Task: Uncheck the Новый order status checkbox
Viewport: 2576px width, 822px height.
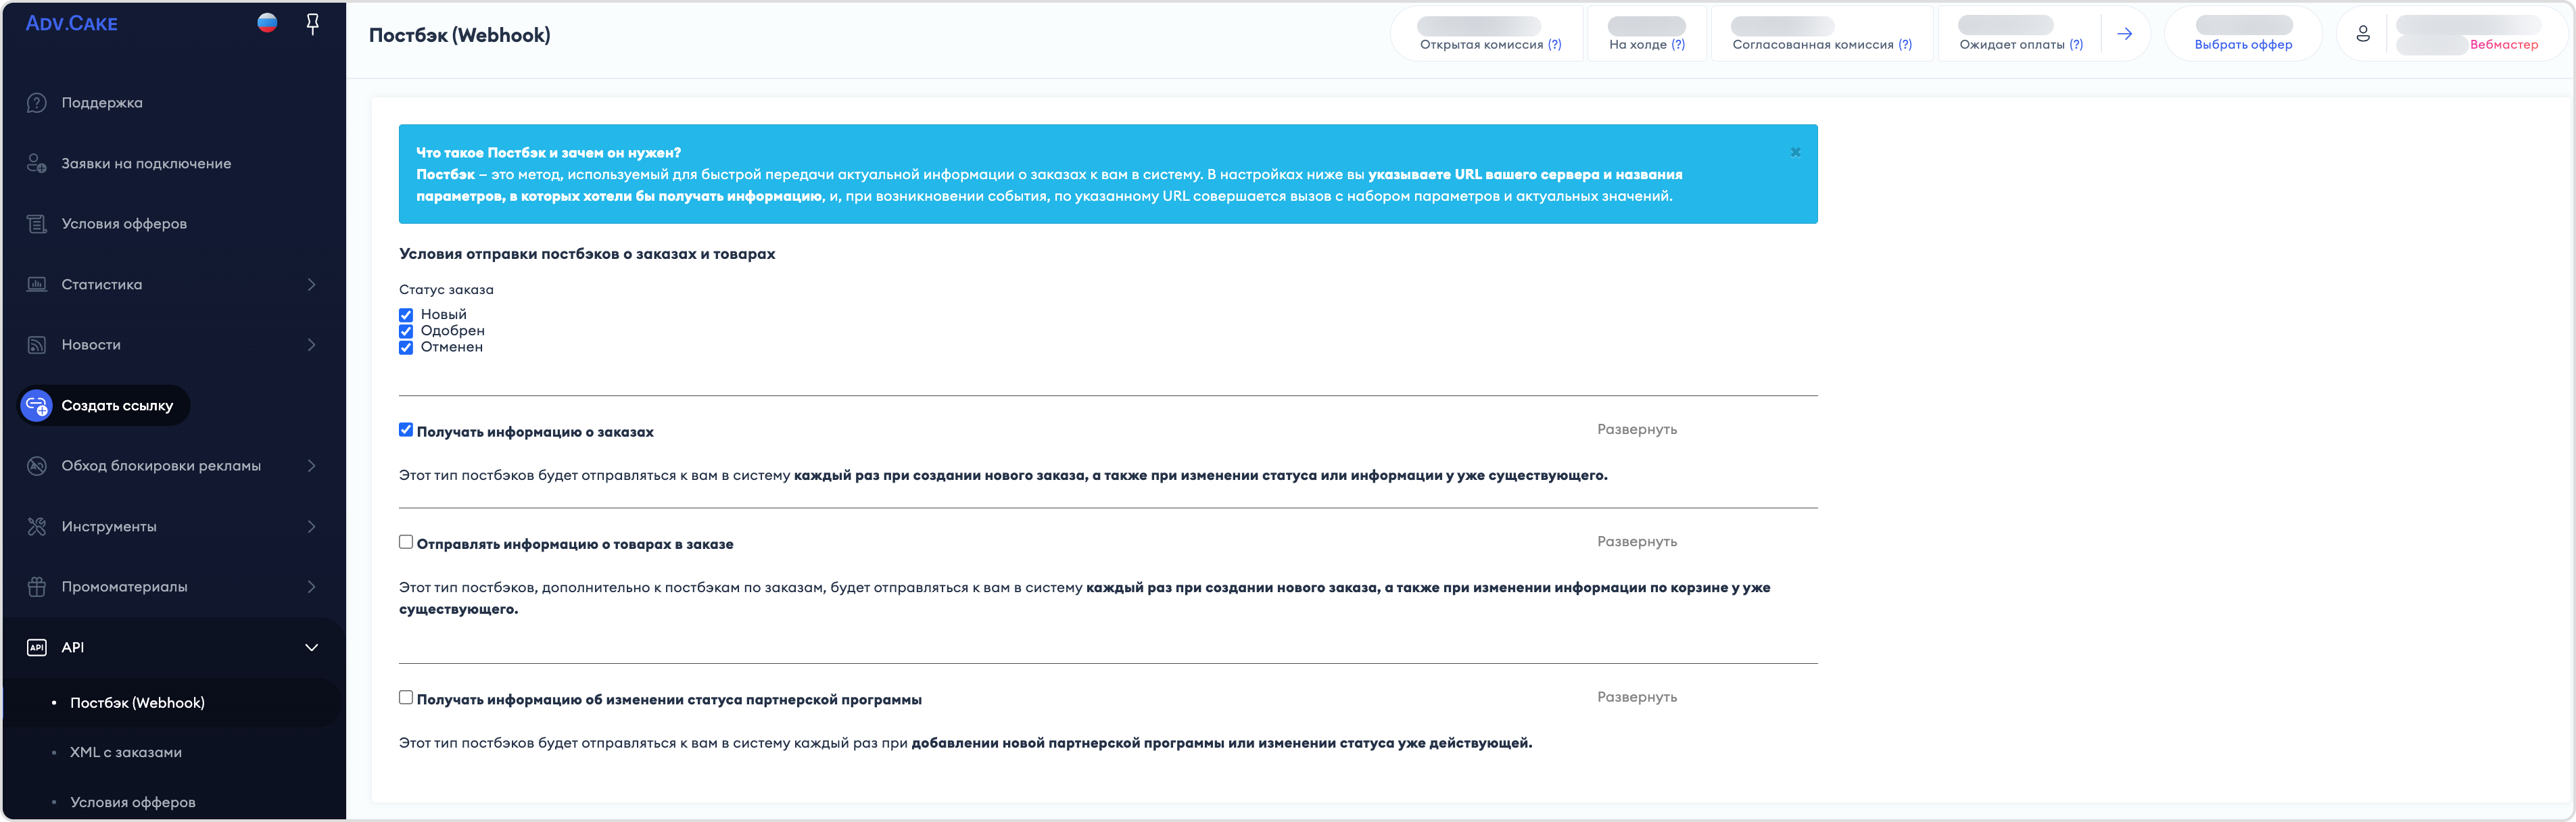Action: tap(406, 315)
